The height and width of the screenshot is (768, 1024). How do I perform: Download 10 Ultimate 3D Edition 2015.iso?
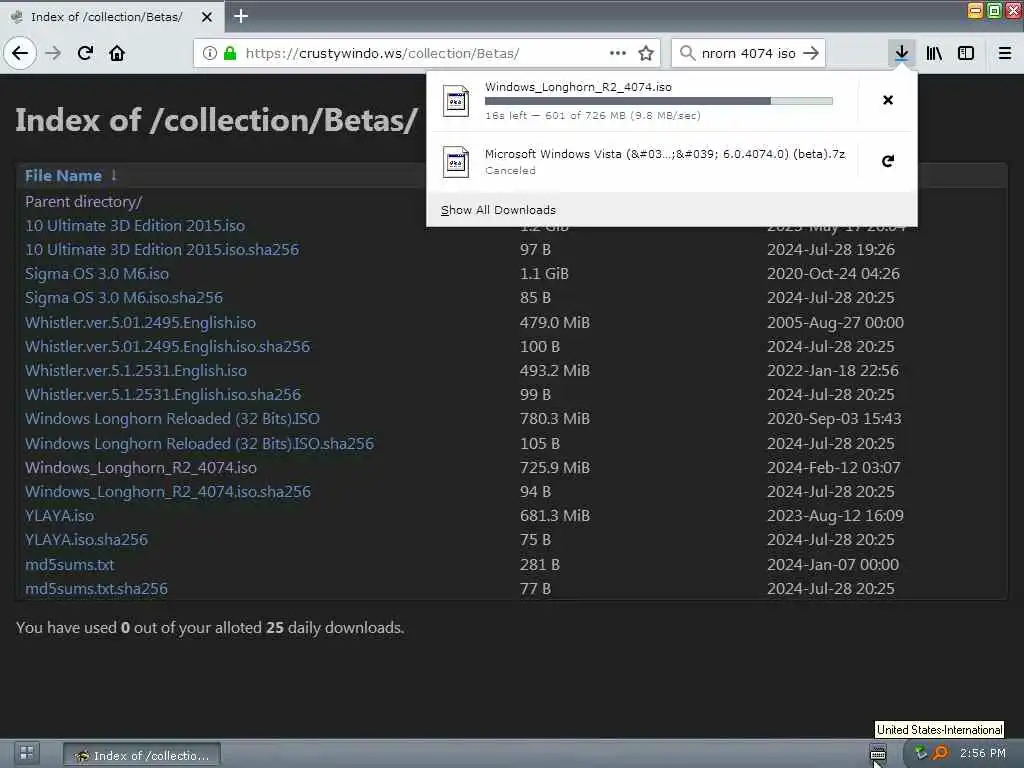pos(135,225)
